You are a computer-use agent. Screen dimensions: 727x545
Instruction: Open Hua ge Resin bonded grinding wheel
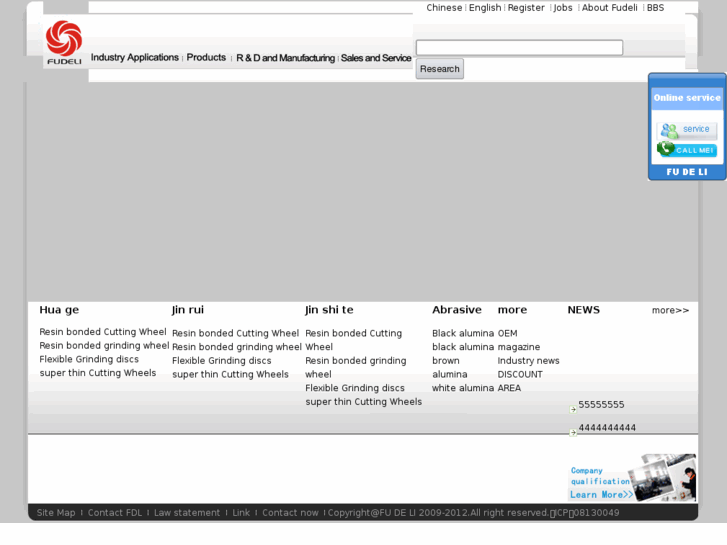104,346
